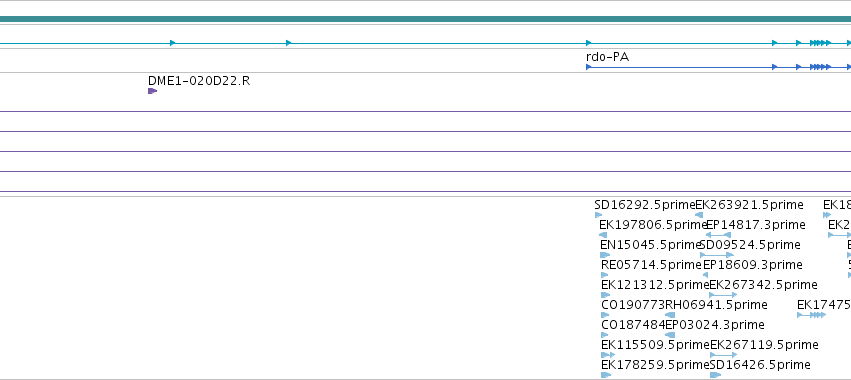Click the EK267342.5prime EST feature glyph

tap(723, 295)
